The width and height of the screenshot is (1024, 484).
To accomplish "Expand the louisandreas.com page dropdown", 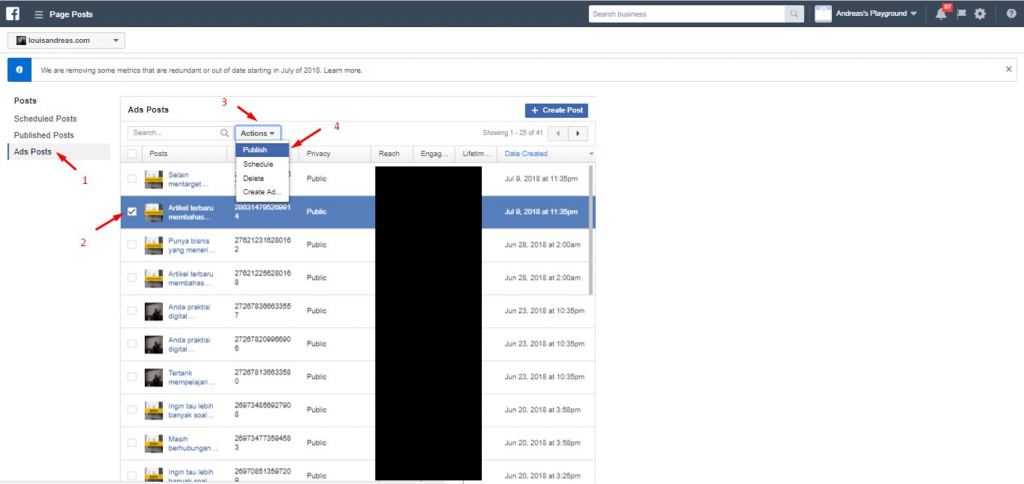I will click(x=66, y=40).
